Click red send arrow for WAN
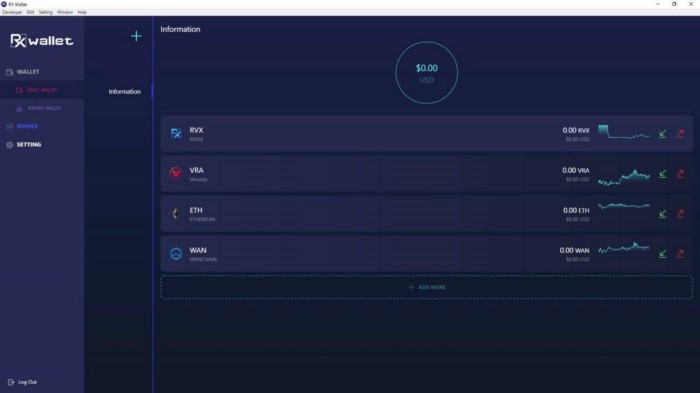 pyautogui.click(x=680, y=254)
